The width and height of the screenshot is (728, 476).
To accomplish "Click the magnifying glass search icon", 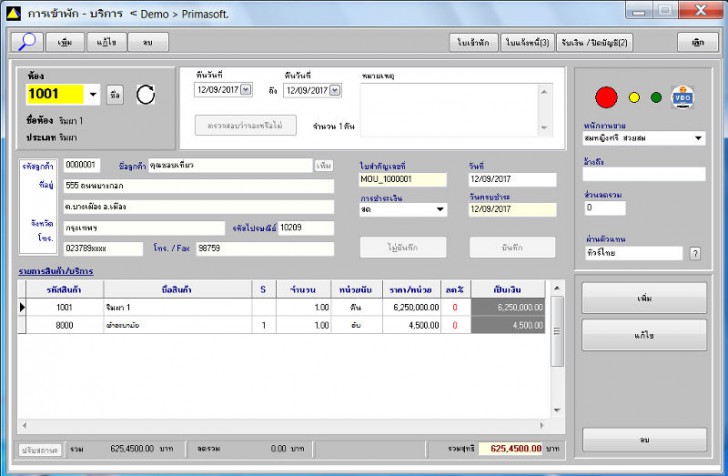I will [x=27, y=42].
